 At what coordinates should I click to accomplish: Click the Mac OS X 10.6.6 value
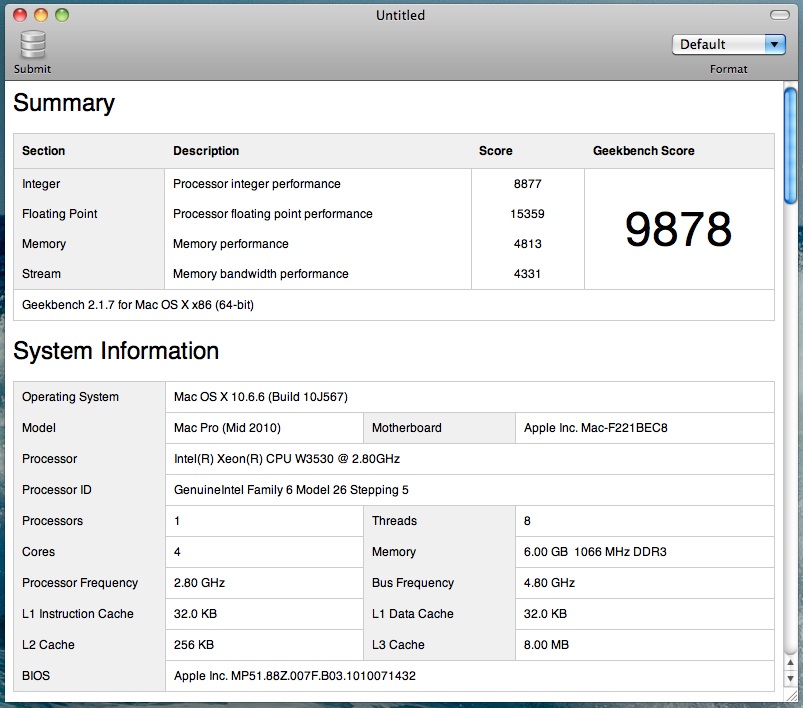coord(261,397)
